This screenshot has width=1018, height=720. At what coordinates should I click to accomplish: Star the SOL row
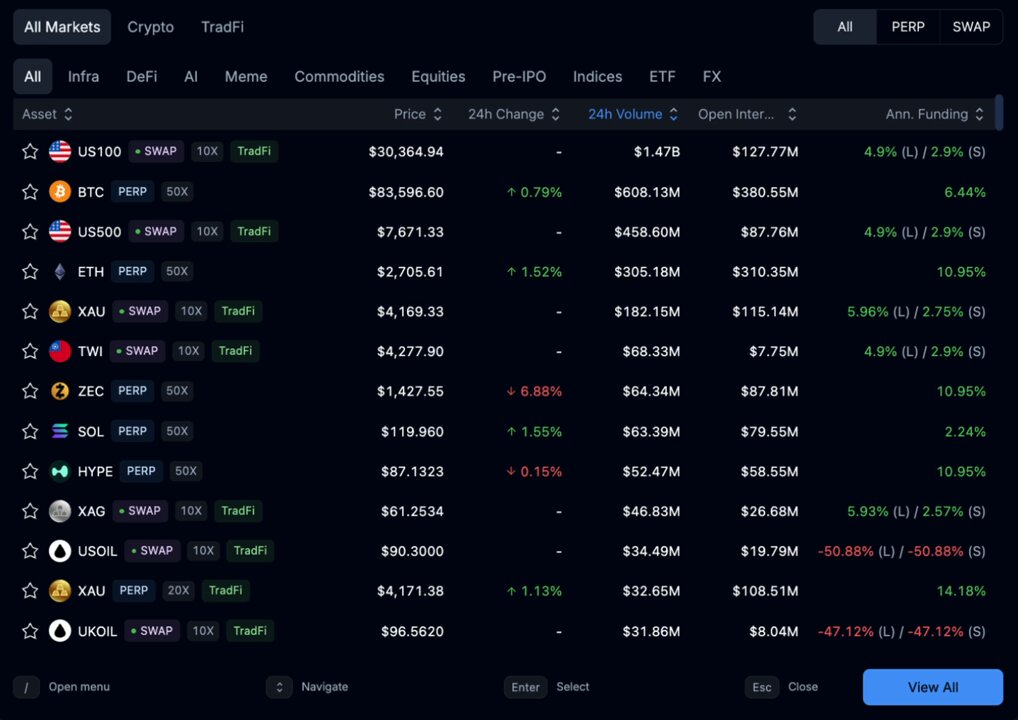tap(30, 431)
